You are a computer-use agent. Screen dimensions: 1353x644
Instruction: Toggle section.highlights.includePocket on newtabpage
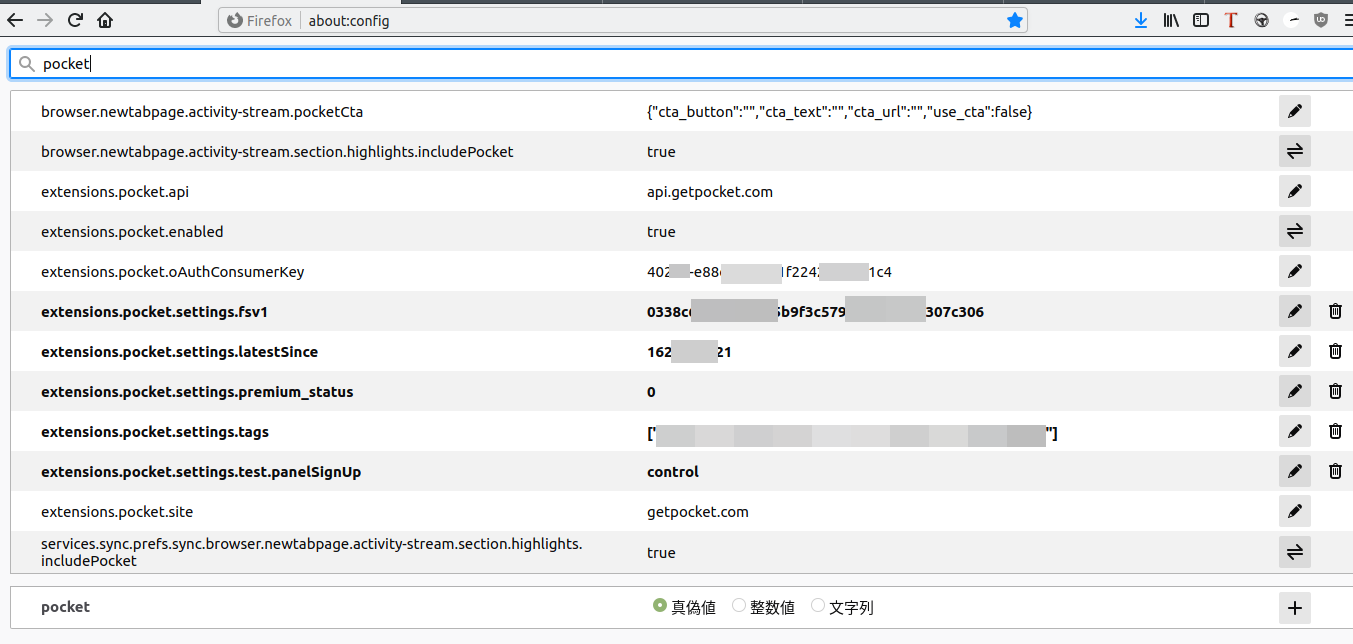tap(1294, 151)
